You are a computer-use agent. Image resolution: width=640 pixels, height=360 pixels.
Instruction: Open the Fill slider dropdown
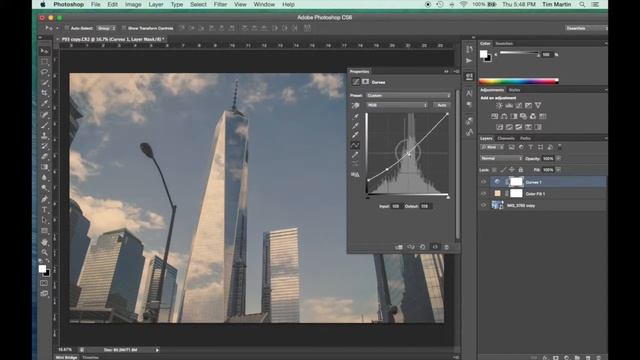558,170
